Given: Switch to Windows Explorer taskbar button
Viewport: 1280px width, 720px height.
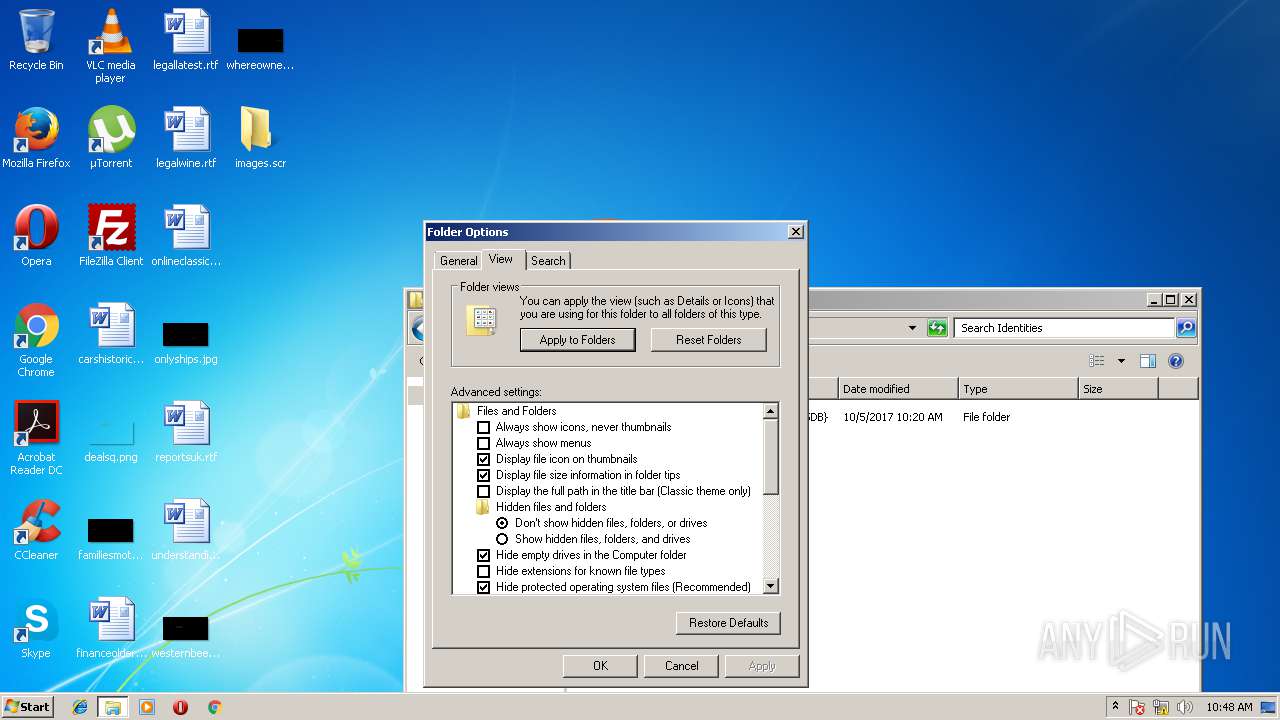Looking at the screenshot, I should [x=113, y=707].
